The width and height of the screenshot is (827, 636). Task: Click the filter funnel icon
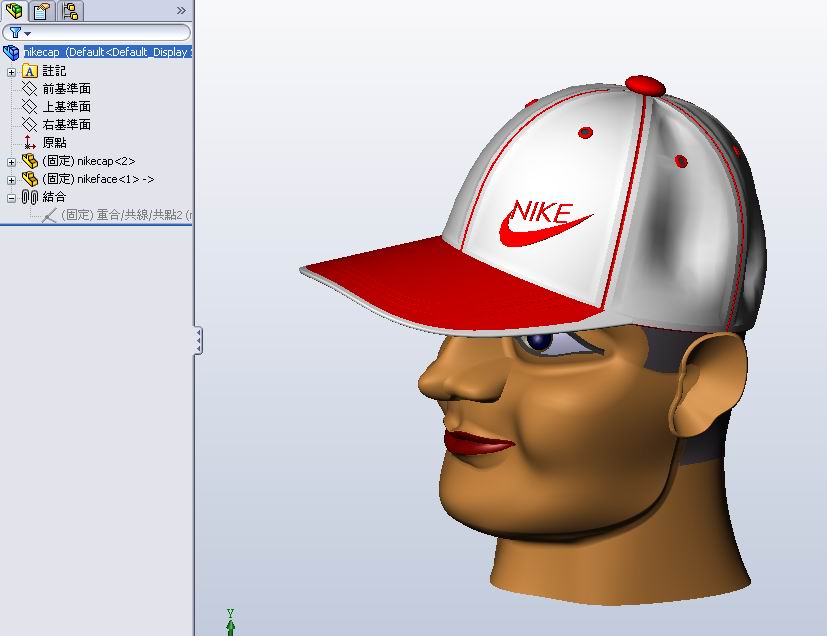15,33
